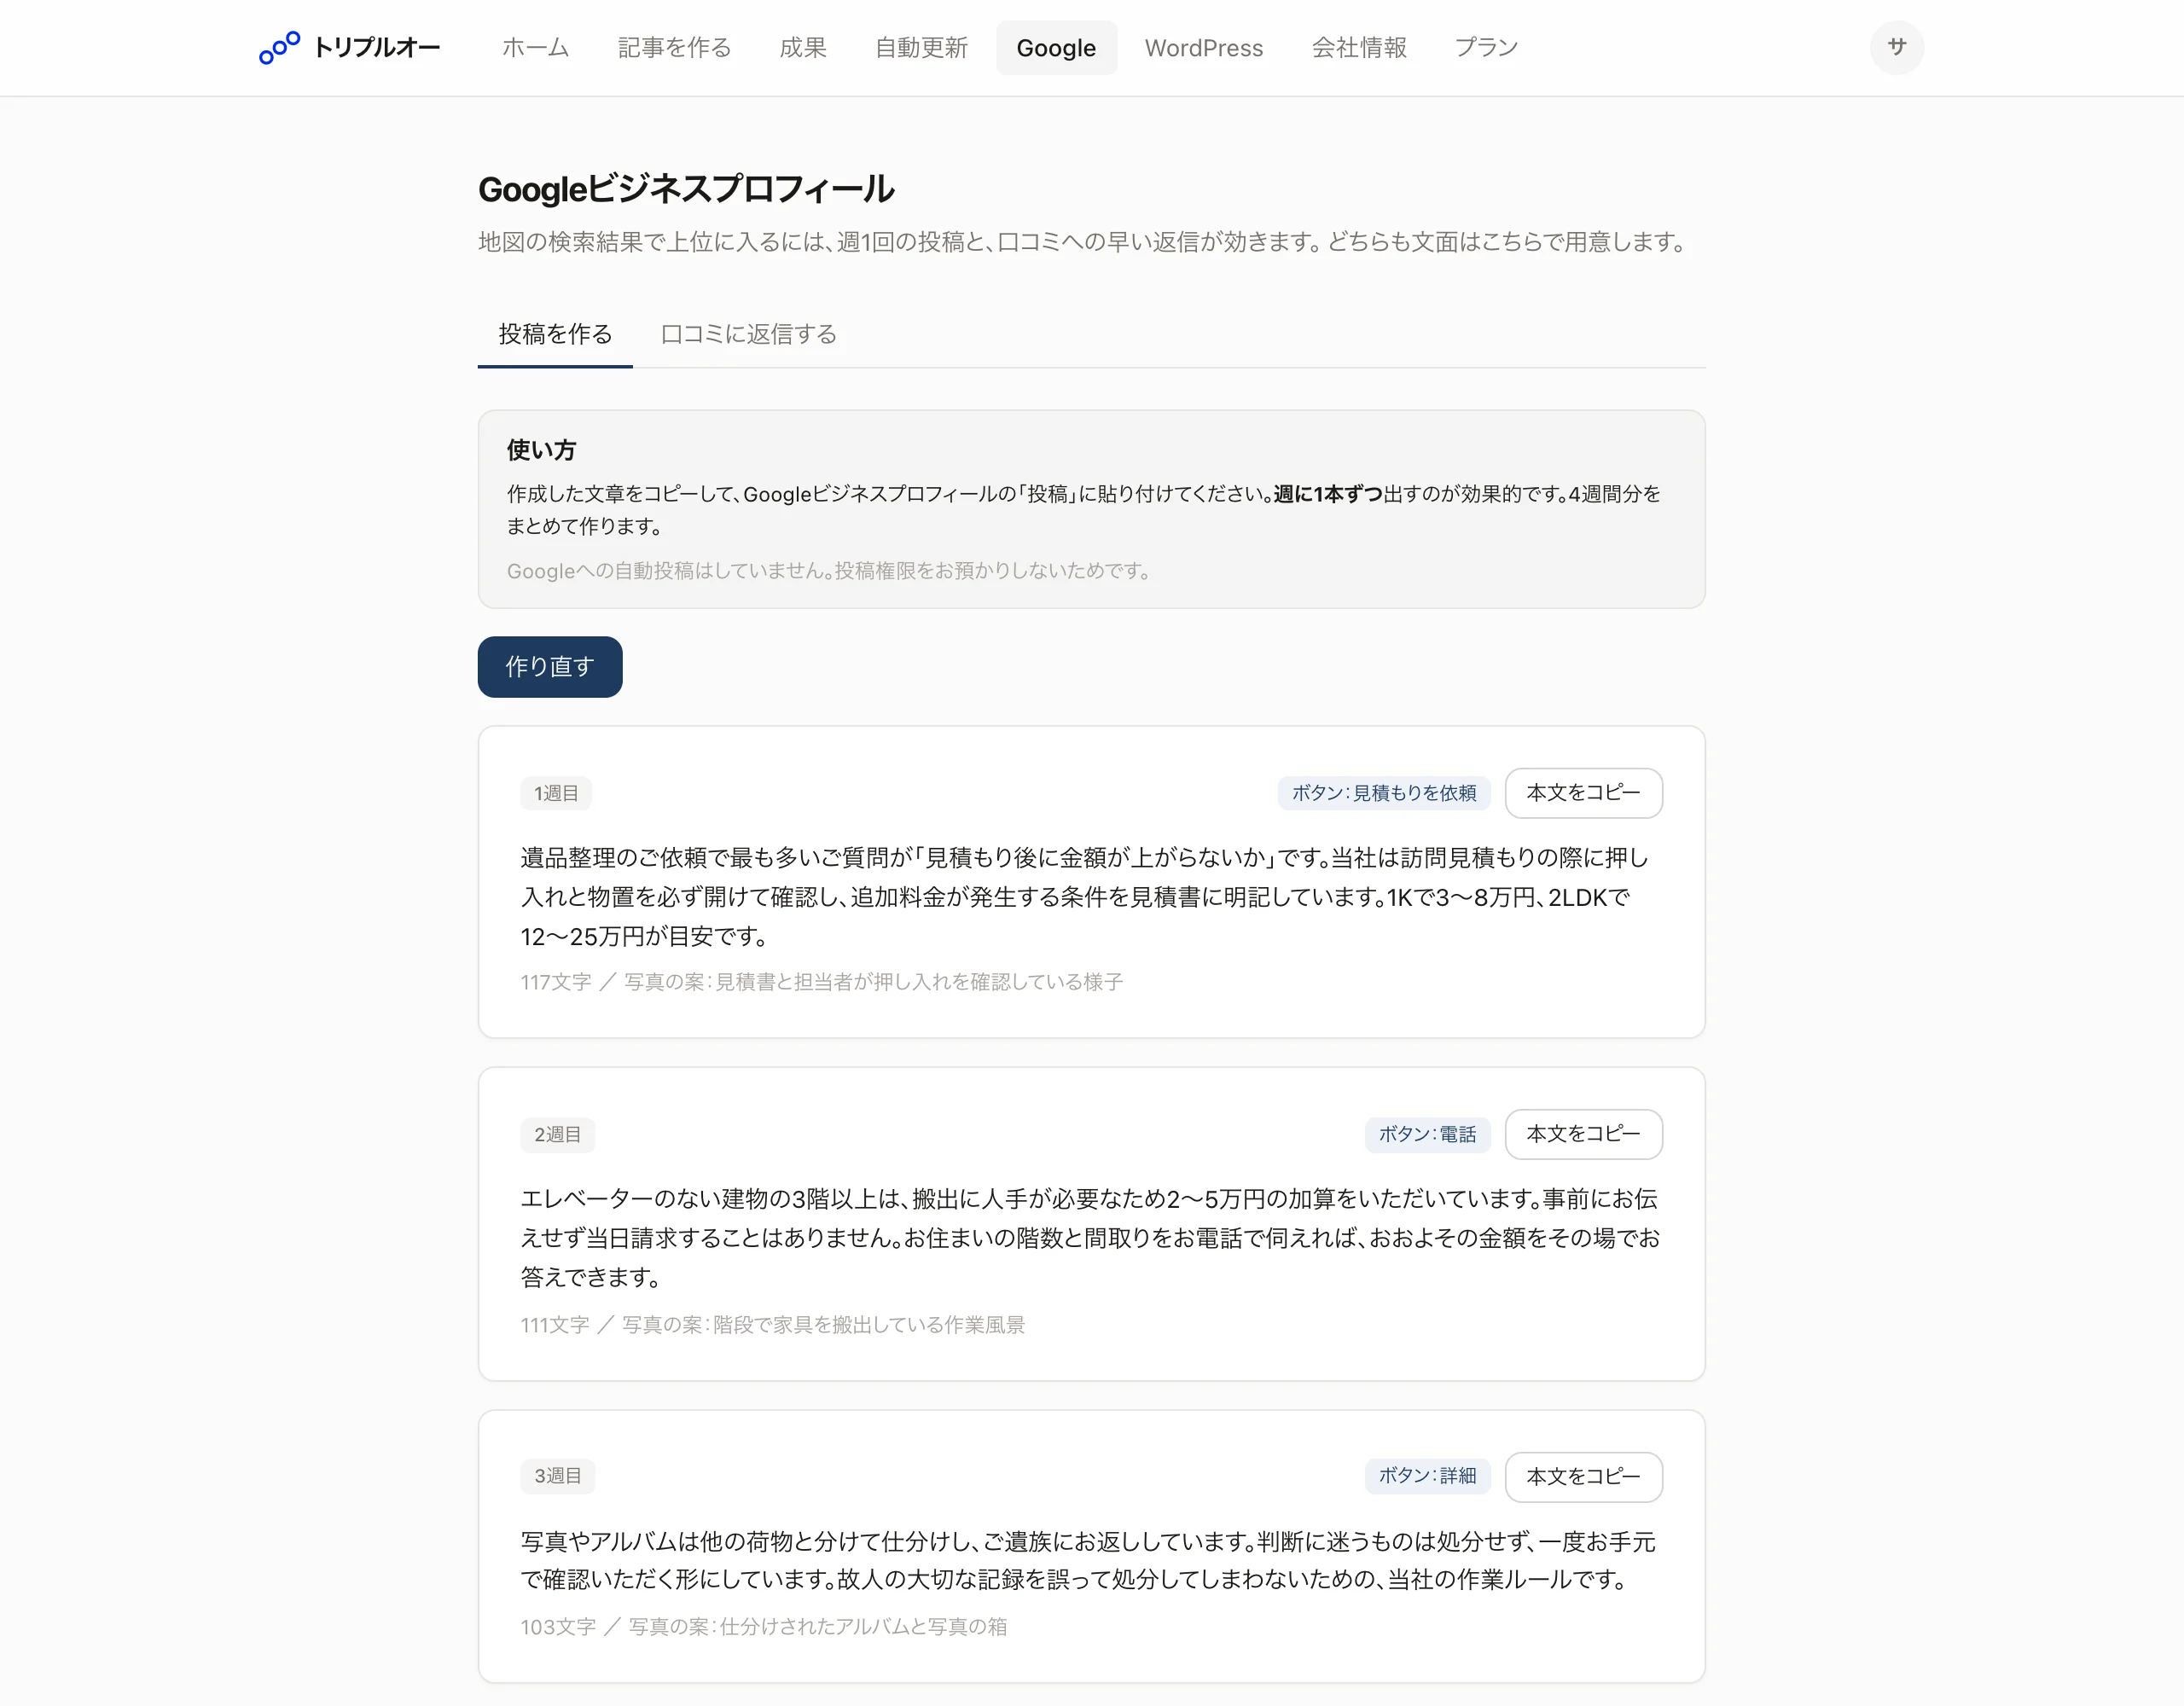Open 自動更新 in the navigation
This screenshot has width=2184, height=1706.
[921, 48]
